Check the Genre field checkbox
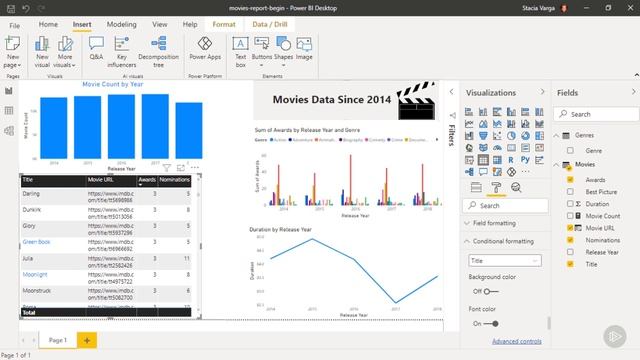The height and width of the screenshot is (360, 640). [x=570, y=151]
